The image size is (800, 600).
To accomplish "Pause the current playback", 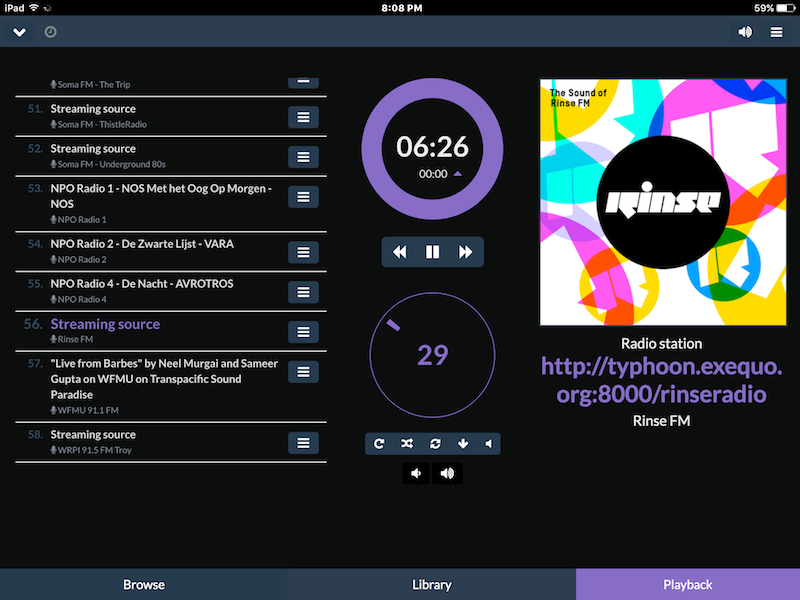I will coord(433,252).
